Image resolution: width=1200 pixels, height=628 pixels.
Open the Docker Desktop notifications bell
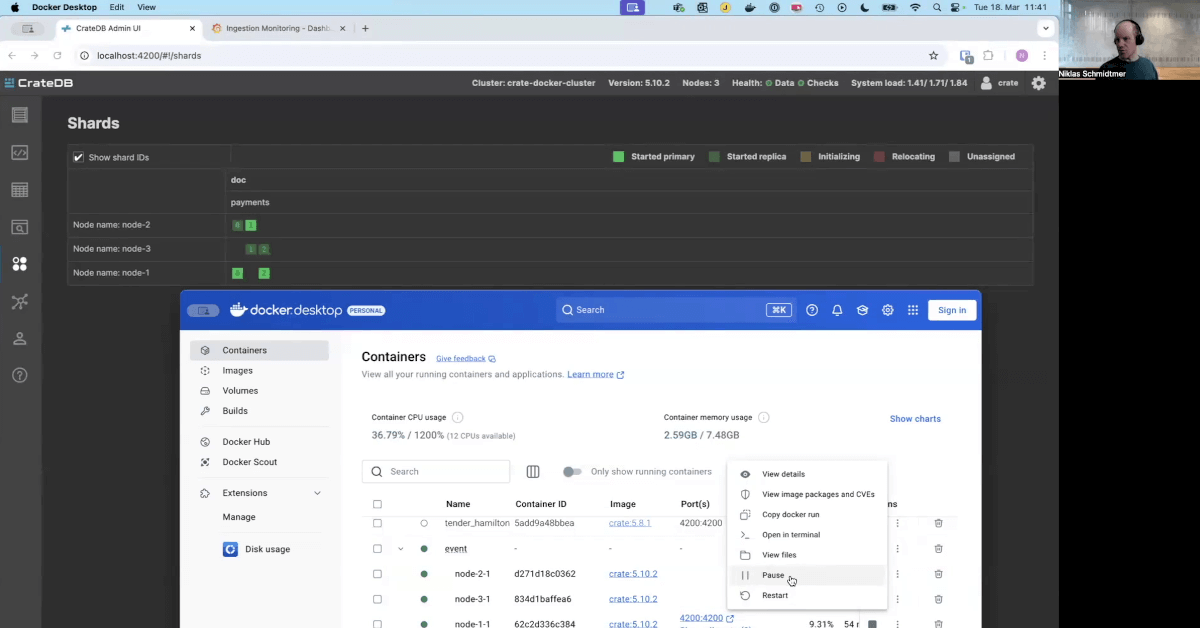point(837,310)
